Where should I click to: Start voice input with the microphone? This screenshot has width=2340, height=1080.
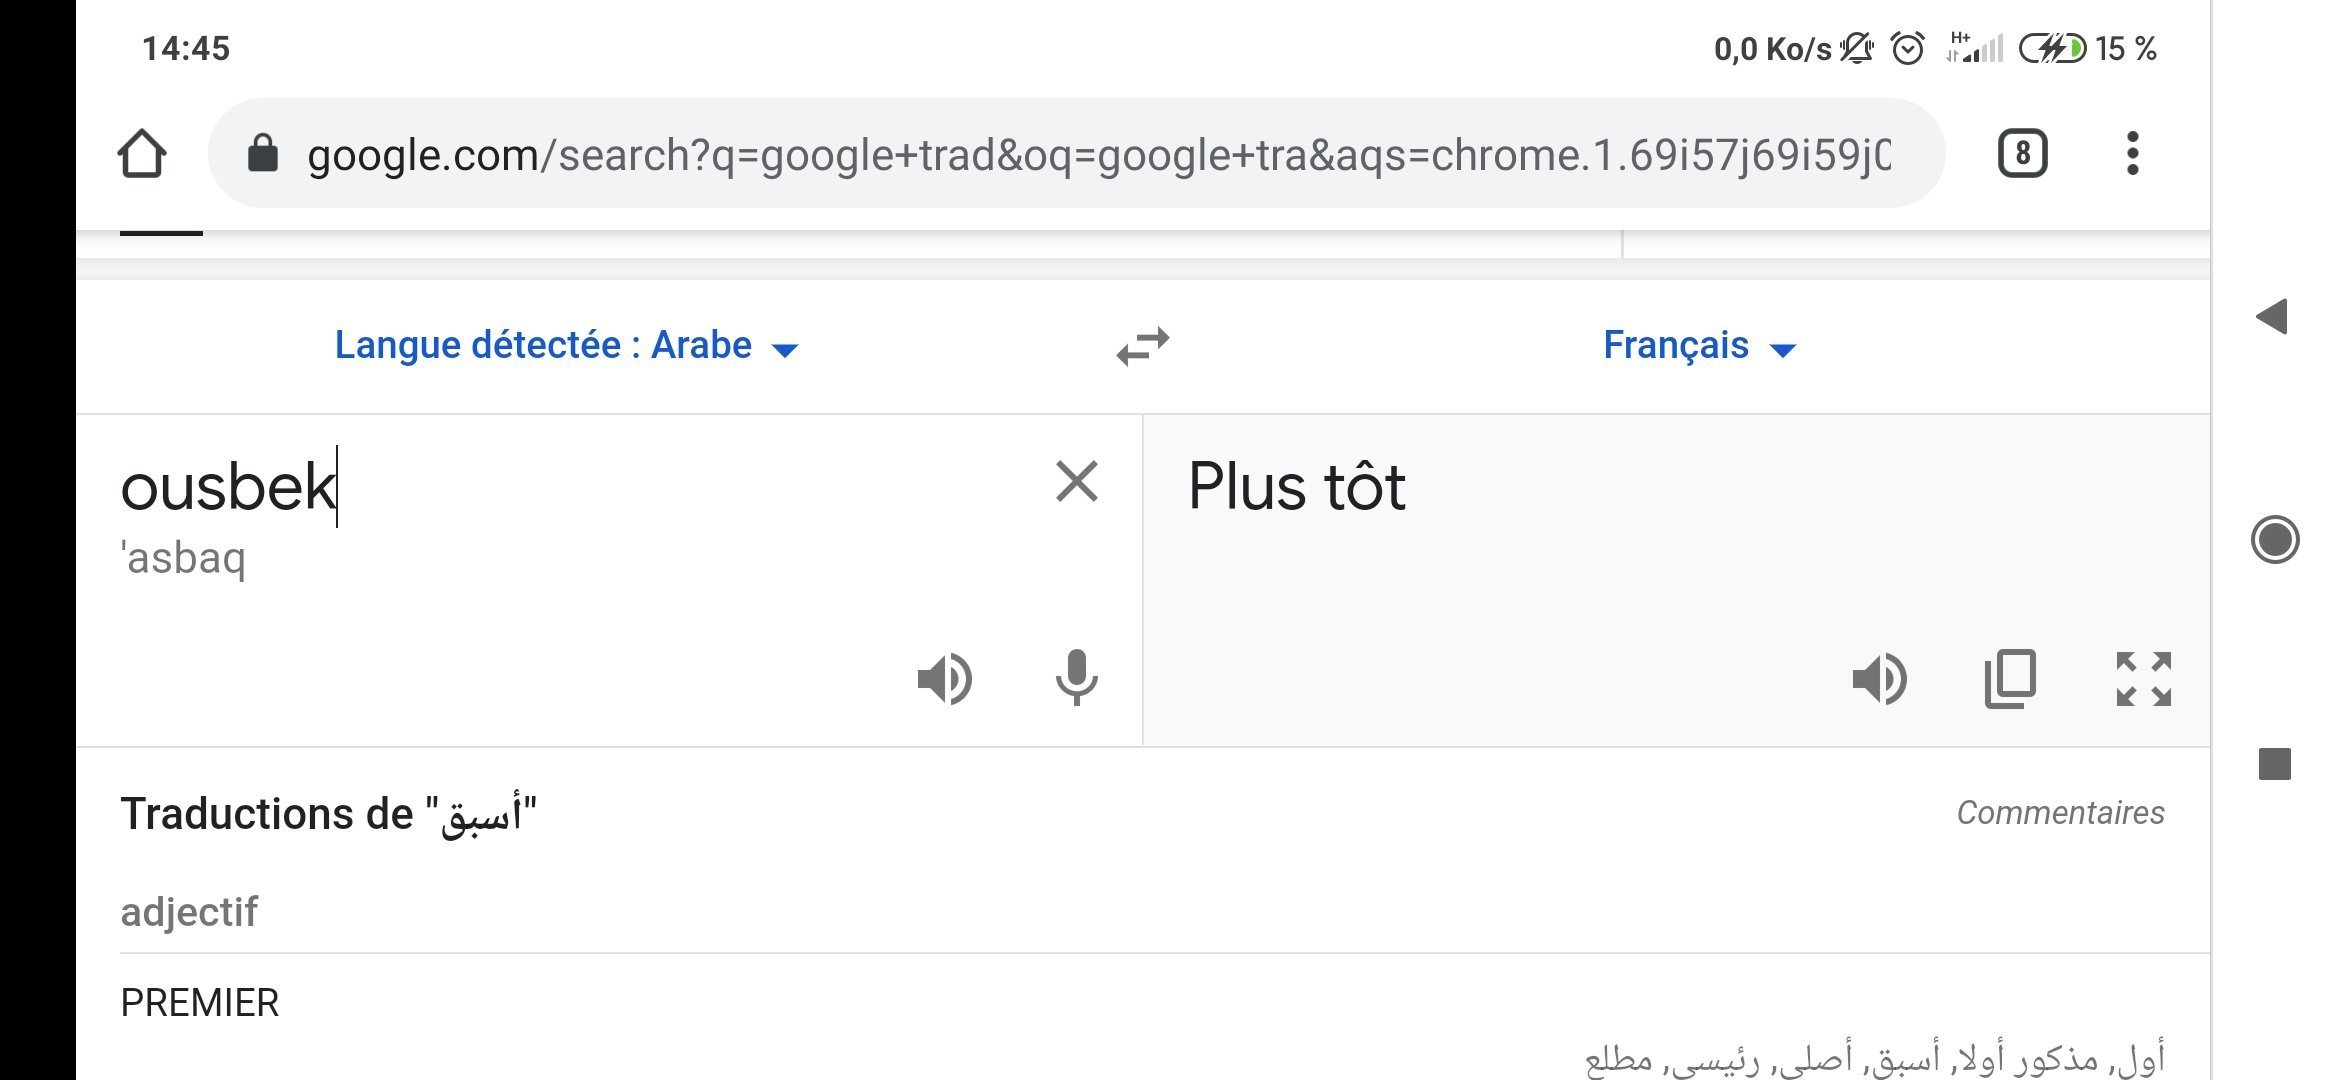click(x=1077, y=678)
